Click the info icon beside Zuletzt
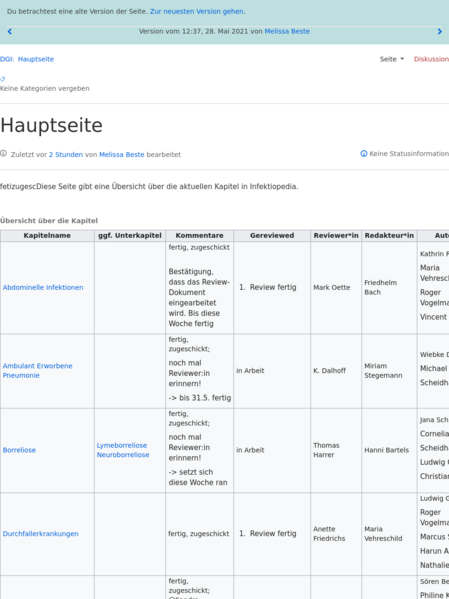The width and height of the screenshot is (449, 599). [x=3, y=154]
